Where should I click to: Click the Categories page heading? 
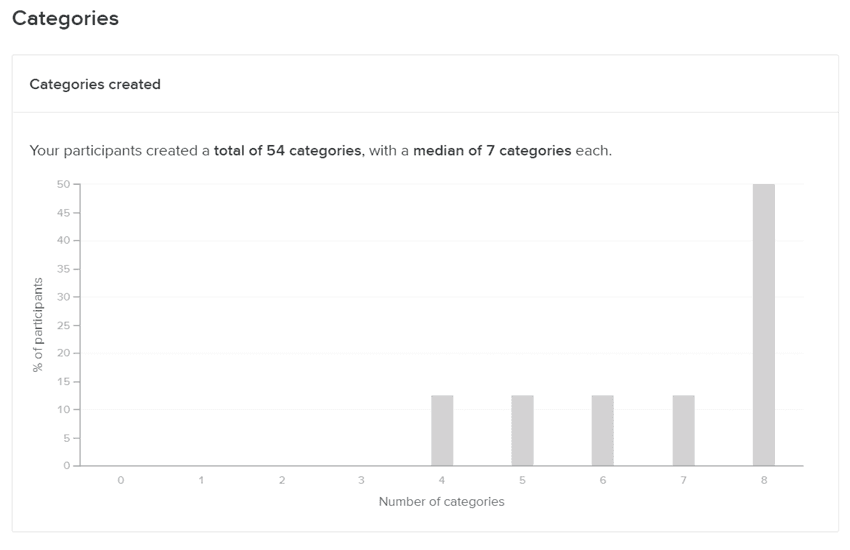pos(65,18)
